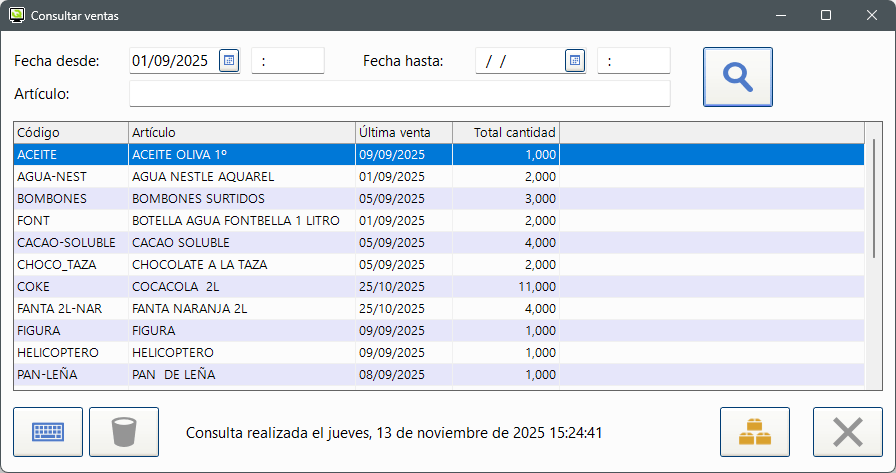Sort by Última venta column header
The width and height of the screenshot is (896, 473).
(x=403, y=133)
